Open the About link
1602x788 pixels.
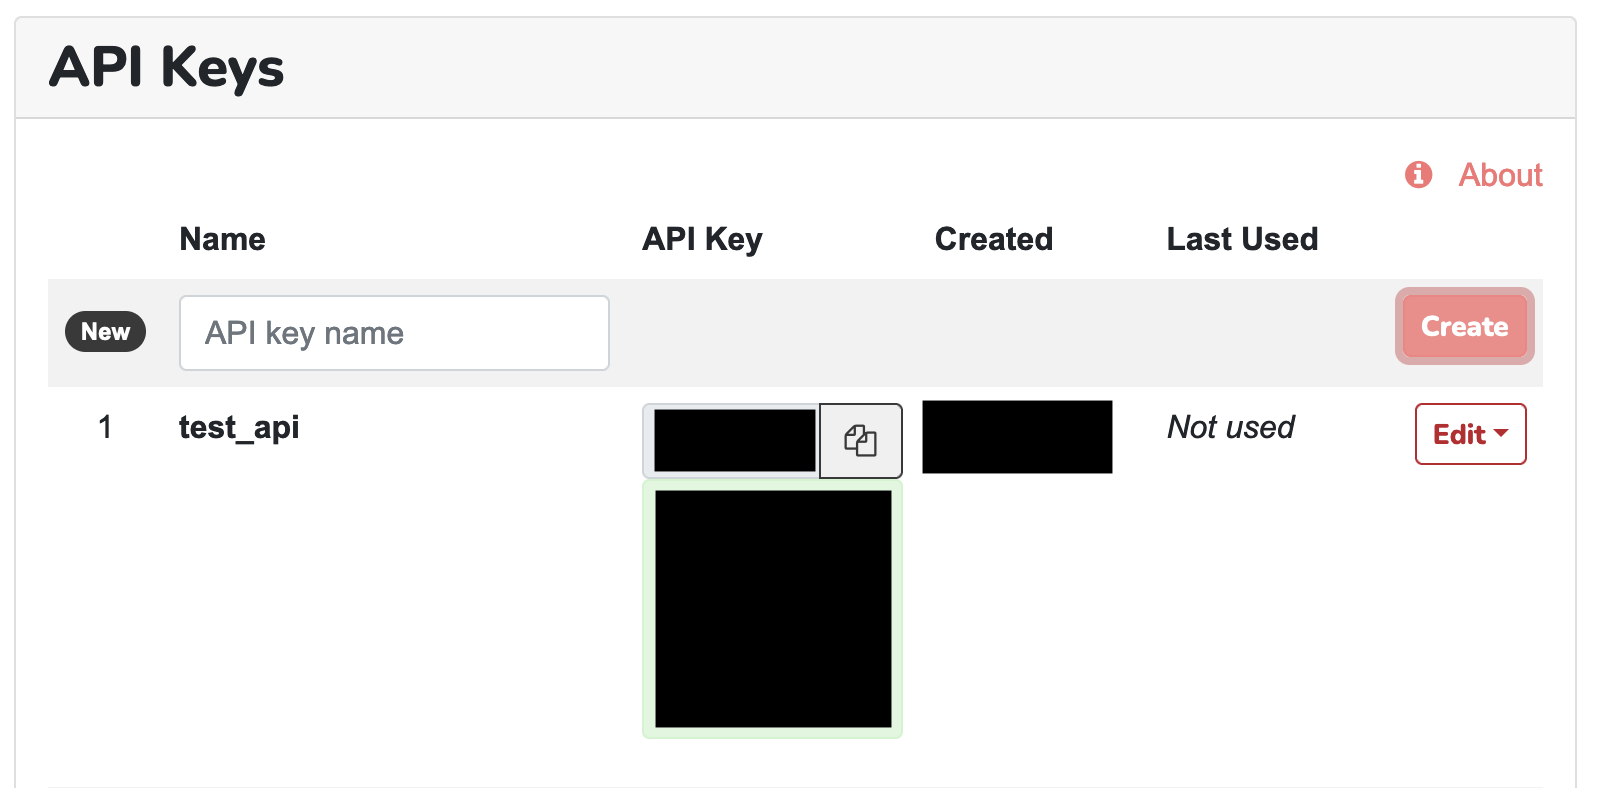[1499, 175]
